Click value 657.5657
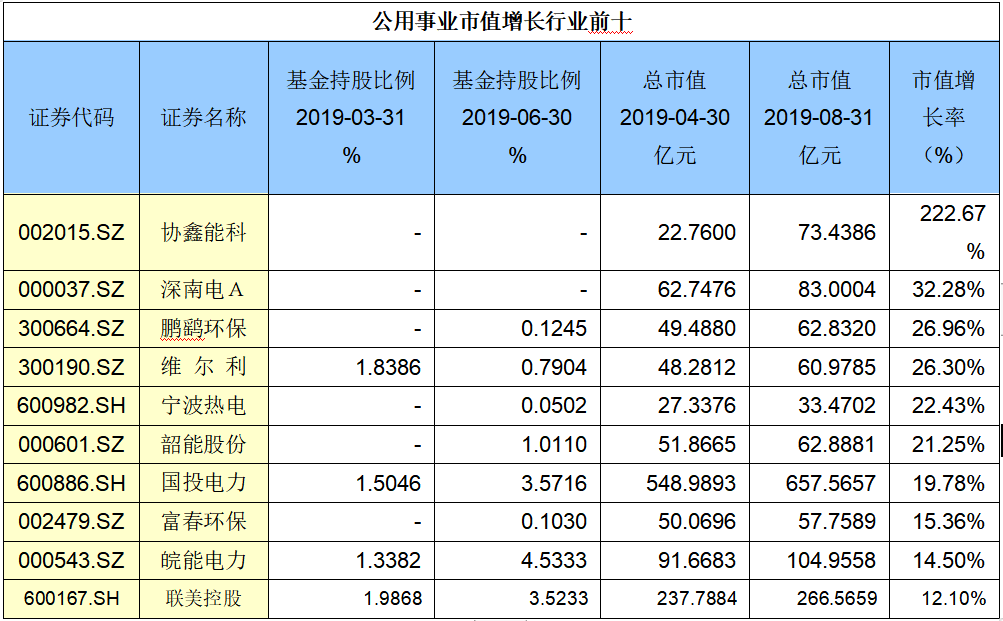 (x=831, y=483)
